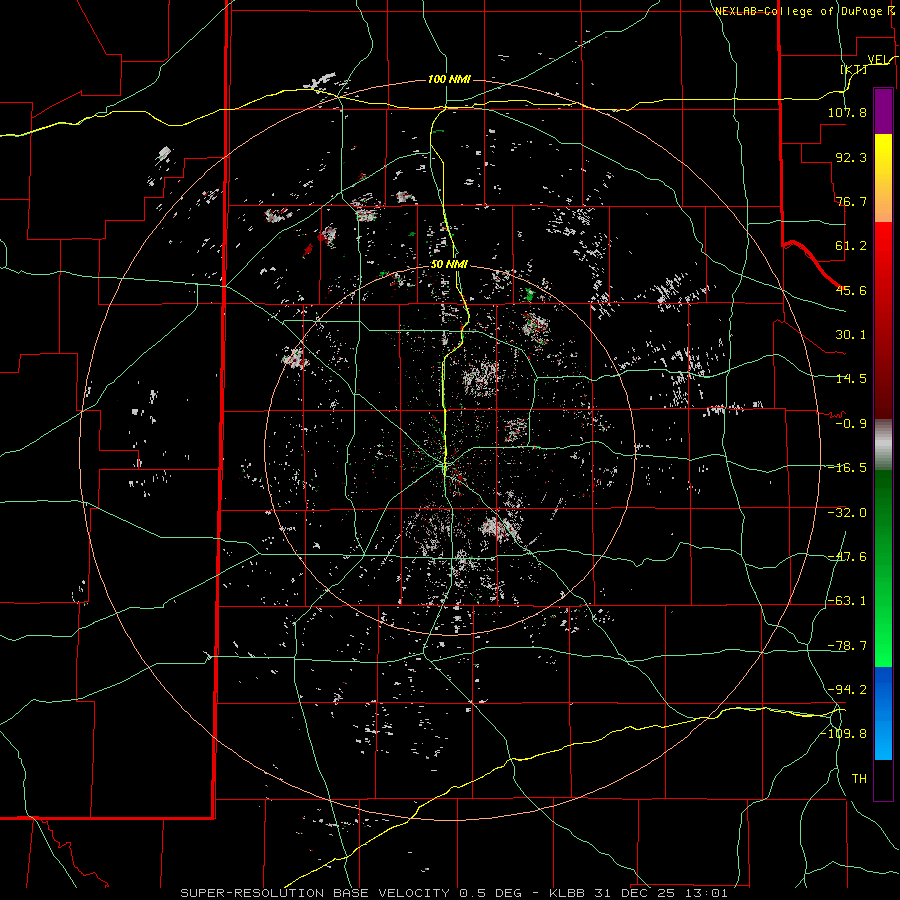This screenshot has width=900, height=900.
Task: Select the -63.1 scale value
Action: 847,601
